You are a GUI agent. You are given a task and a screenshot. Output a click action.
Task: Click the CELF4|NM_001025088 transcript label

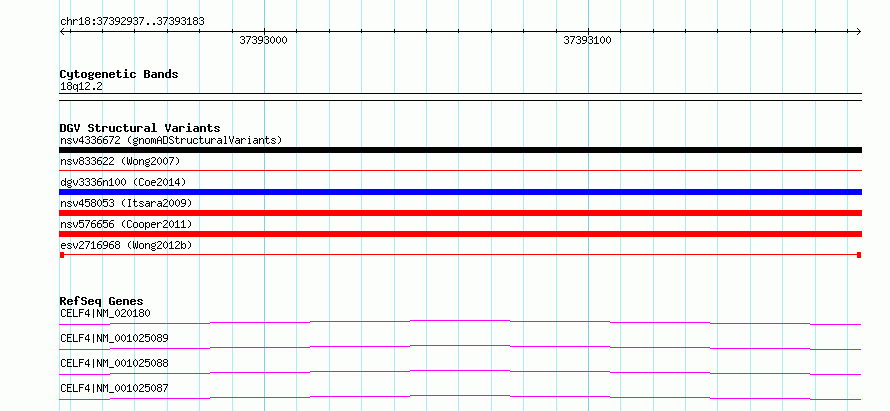tap(114, 363)
